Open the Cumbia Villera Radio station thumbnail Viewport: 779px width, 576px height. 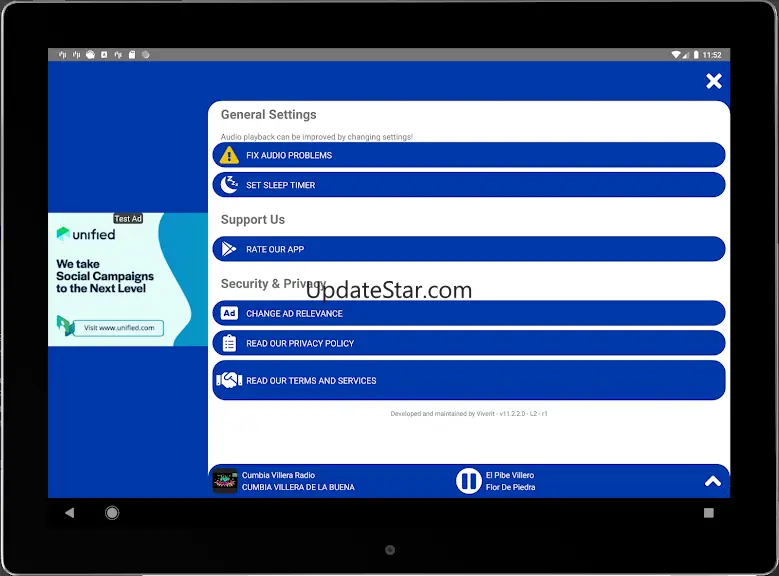[225, 481]
